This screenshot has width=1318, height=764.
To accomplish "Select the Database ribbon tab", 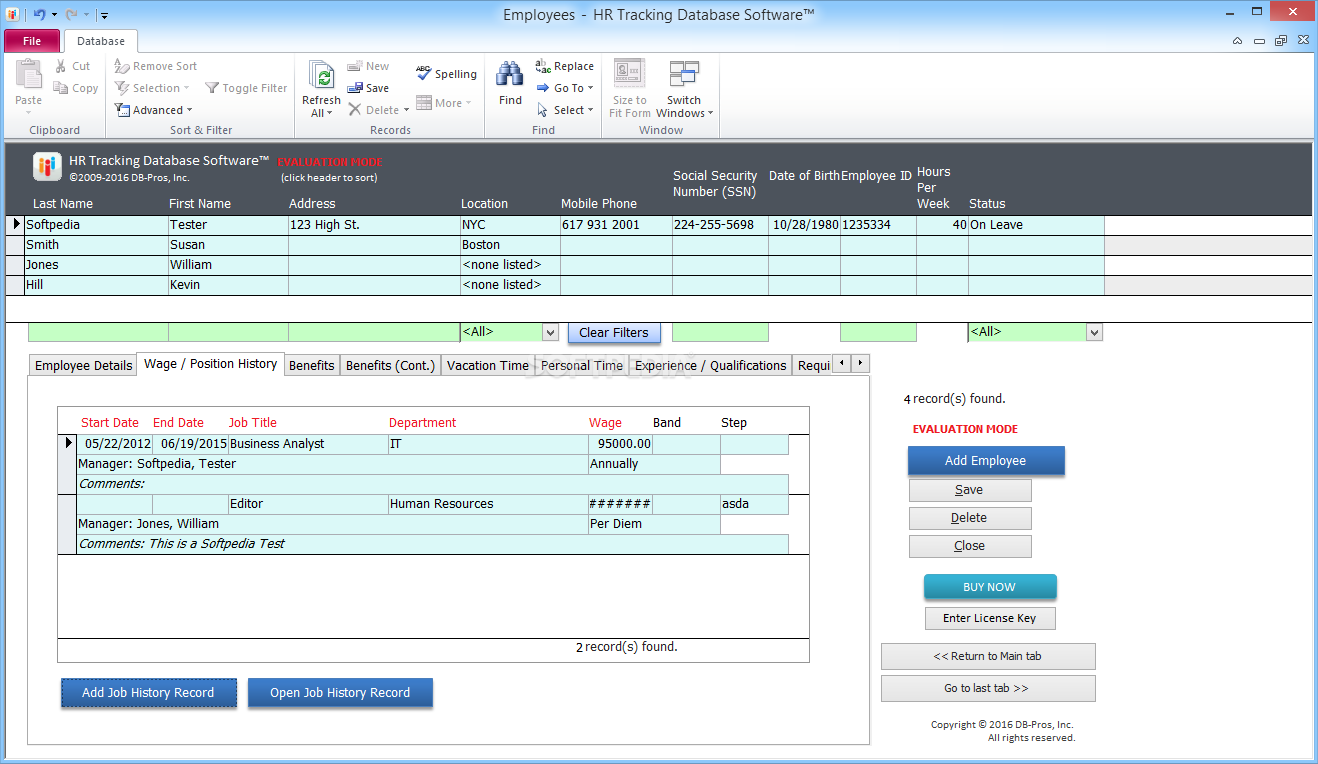I will (x=101, y=41).
